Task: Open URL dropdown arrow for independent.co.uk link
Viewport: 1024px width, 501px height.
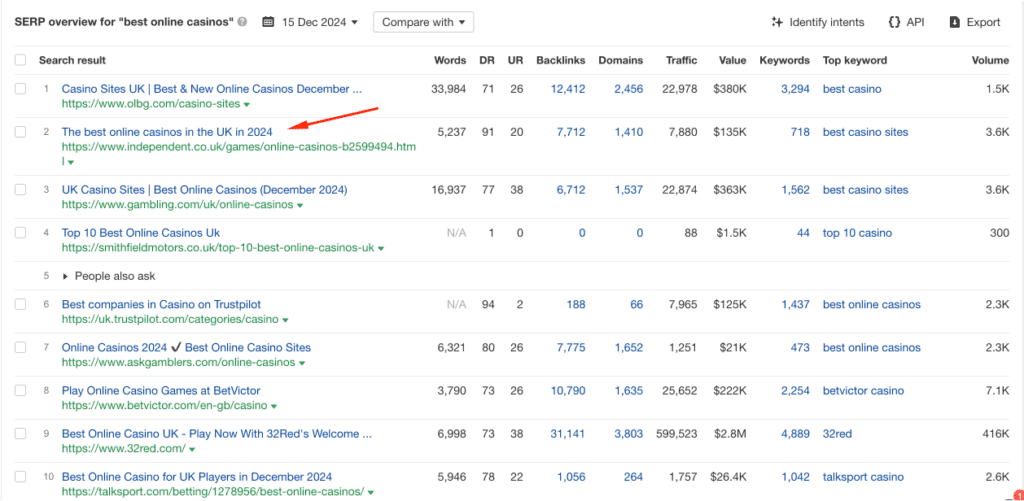Action: [71, 162]
